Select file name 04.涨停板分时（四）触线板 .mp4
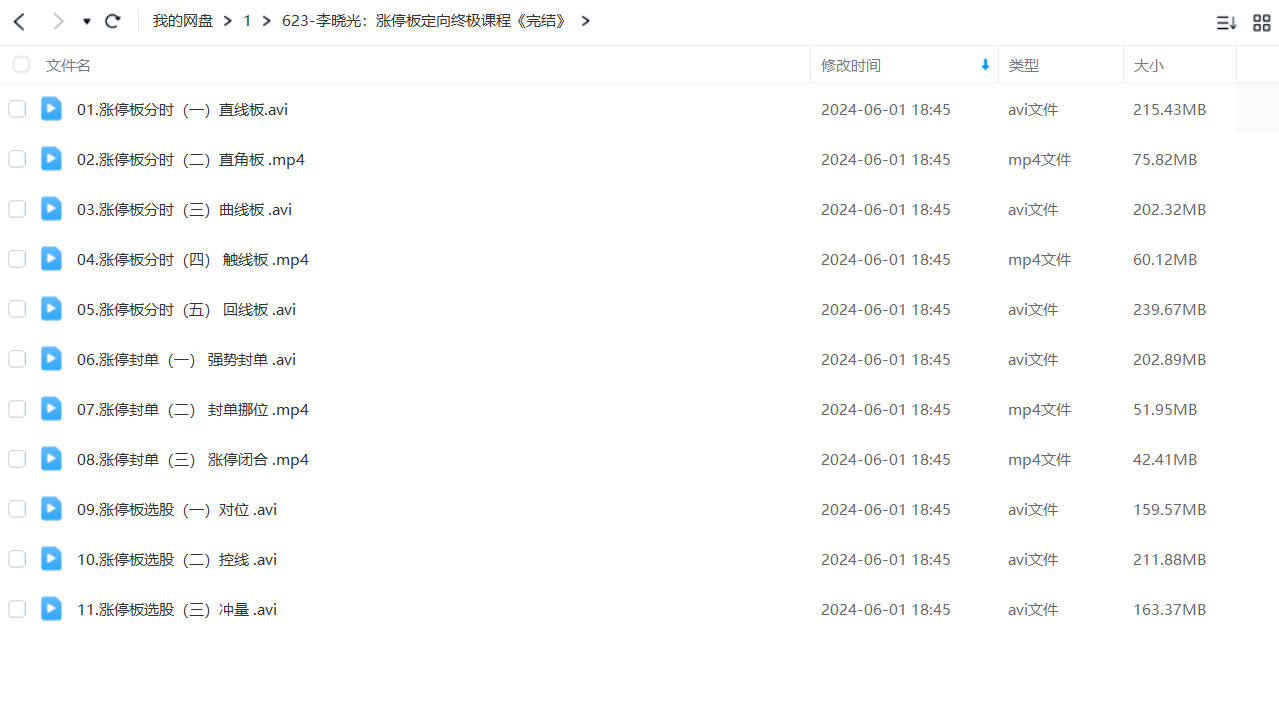The image size is (1279, 704). pyautogui.click(x=193, y=259)
